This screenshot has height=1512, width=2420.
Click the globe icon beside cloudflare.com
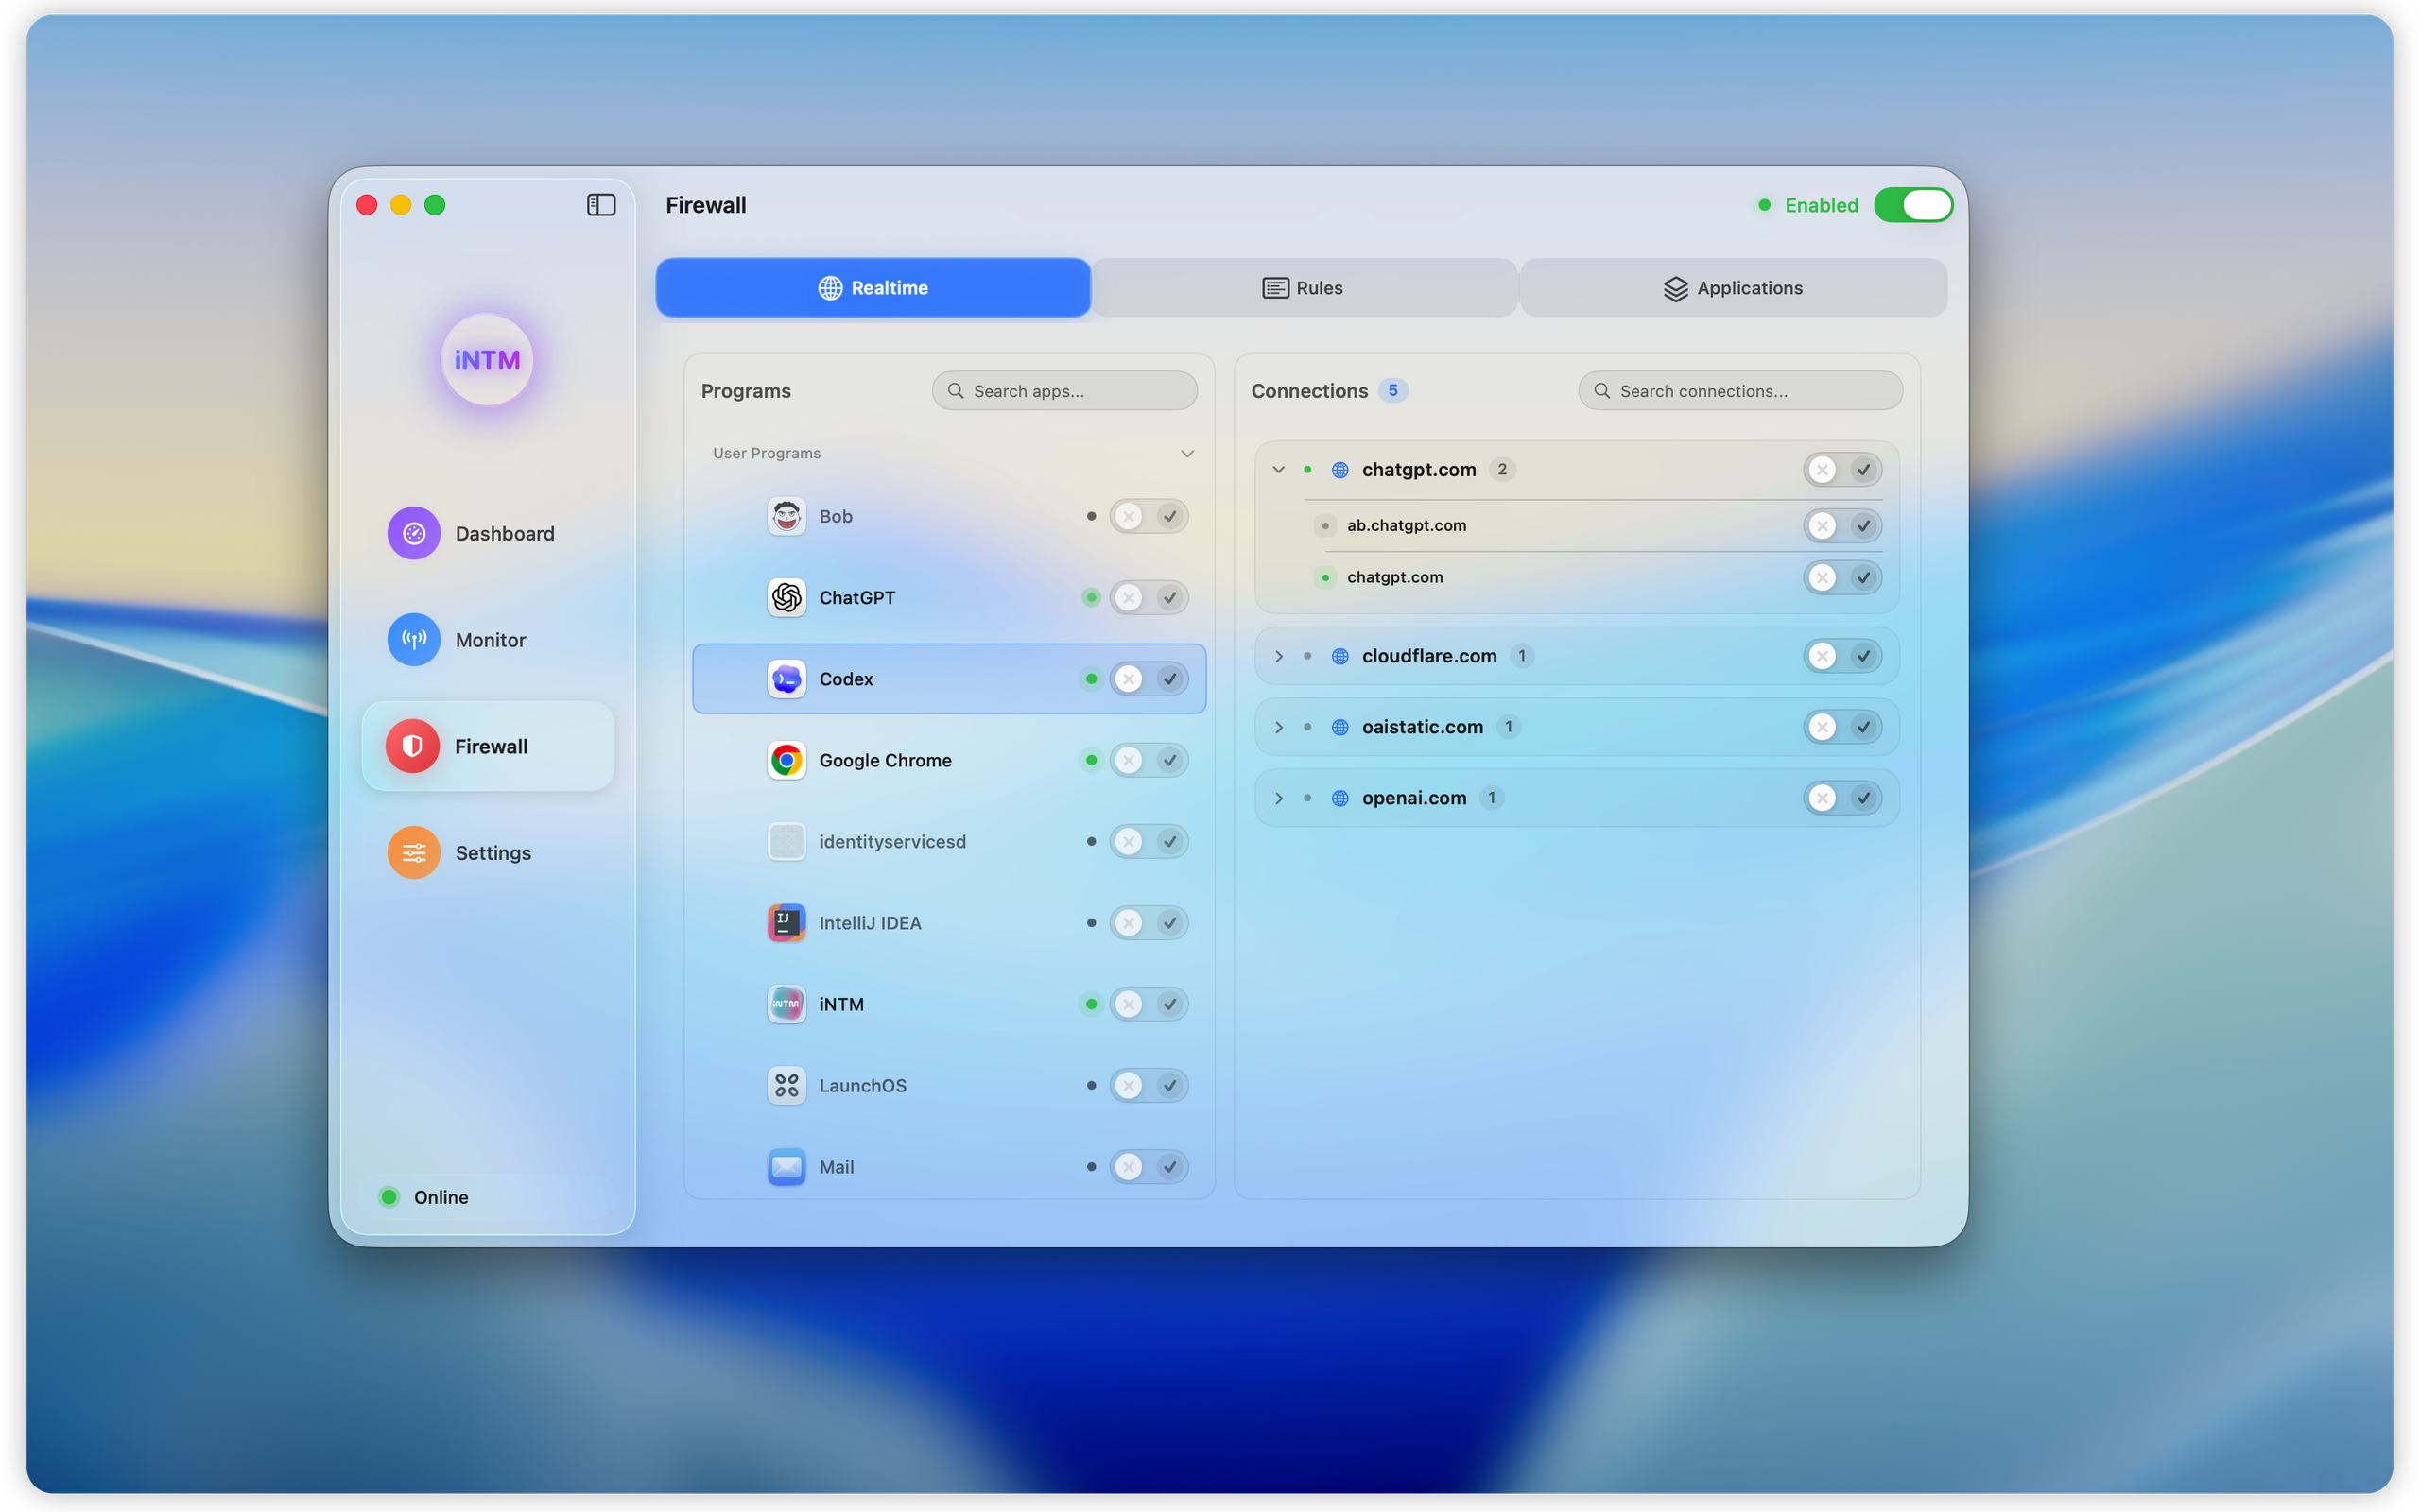click(1340, 656)
